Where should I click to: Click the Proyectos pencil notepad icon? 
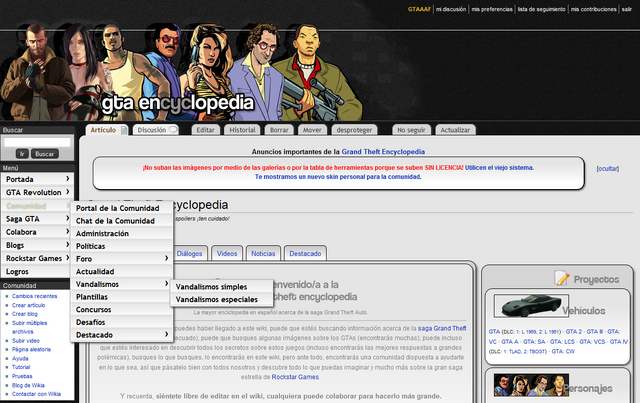pos(562,278)
